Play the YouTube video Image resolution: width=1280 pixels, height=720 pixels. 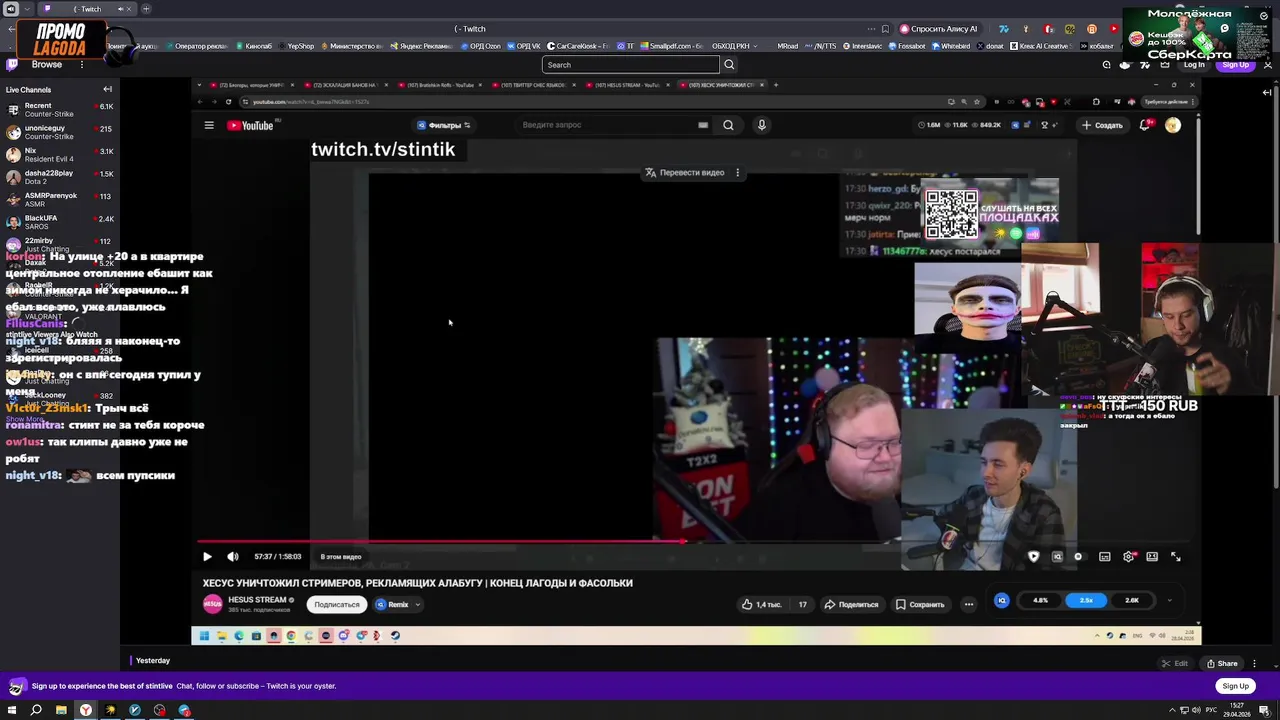207,557
